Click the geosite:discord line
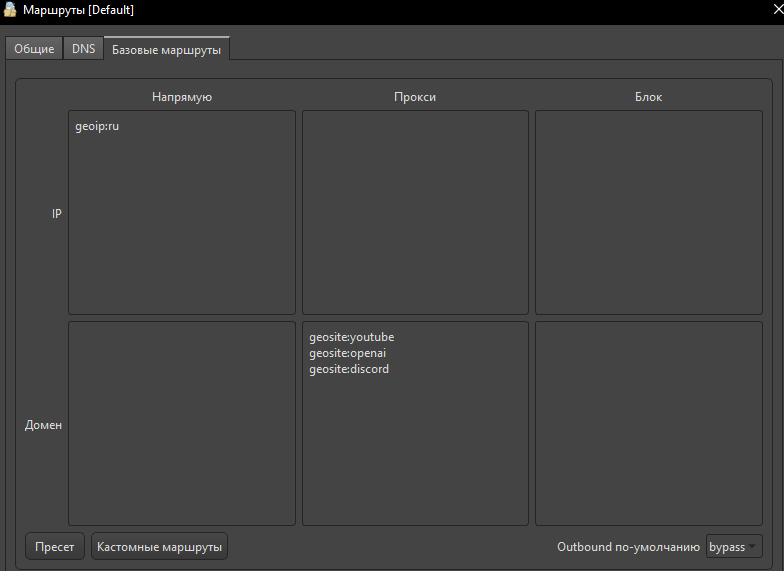This screenshot has height=571, width=784. (349, 369)
